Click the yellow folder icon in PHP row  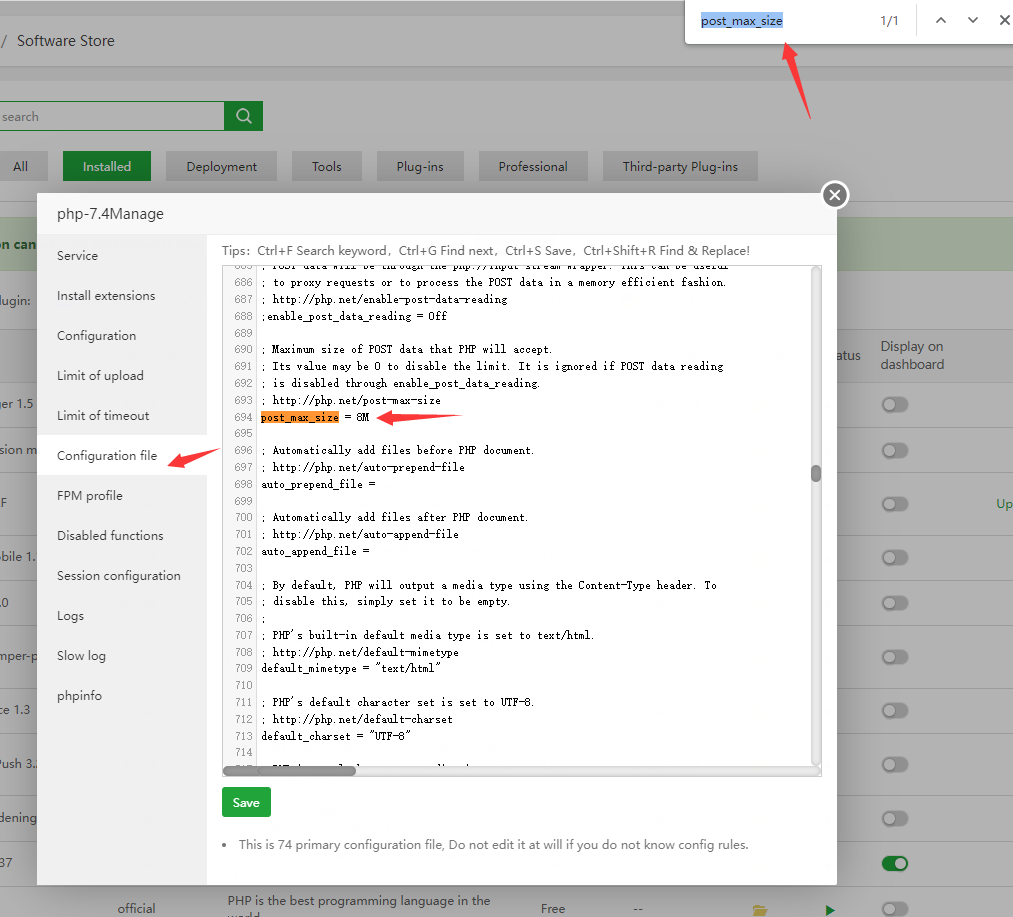[x=760, y=910]
